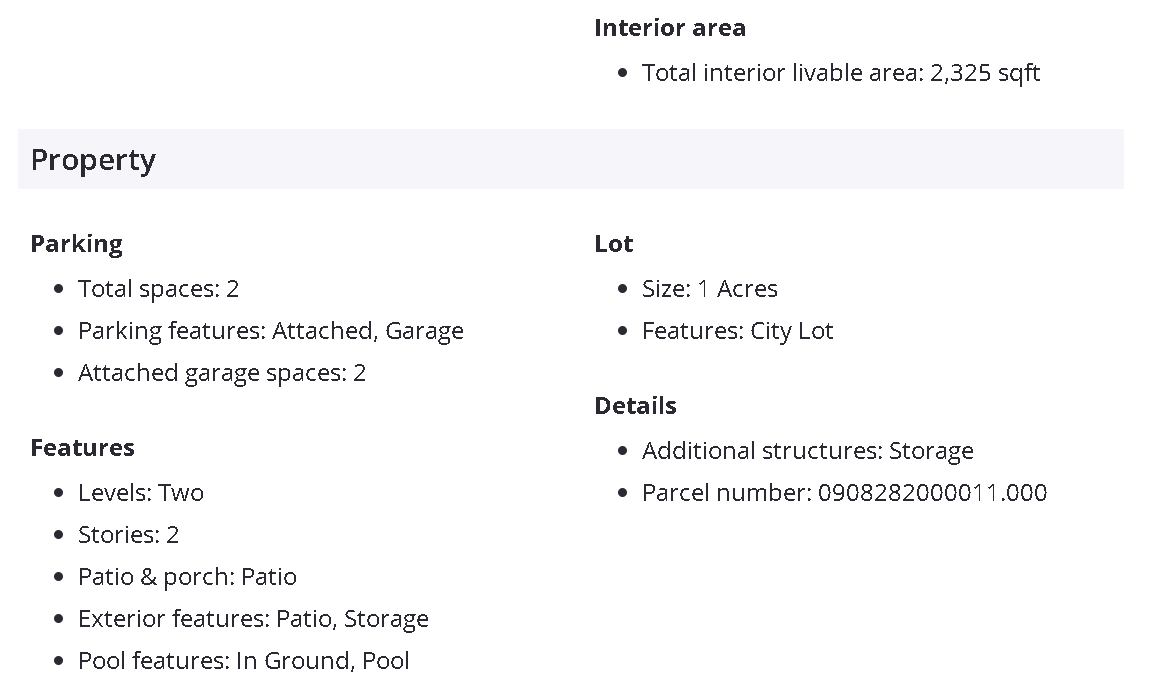The image size is (1168, 676).
Task: Click the 'Stories: 2' item
Action: point(128,535)
